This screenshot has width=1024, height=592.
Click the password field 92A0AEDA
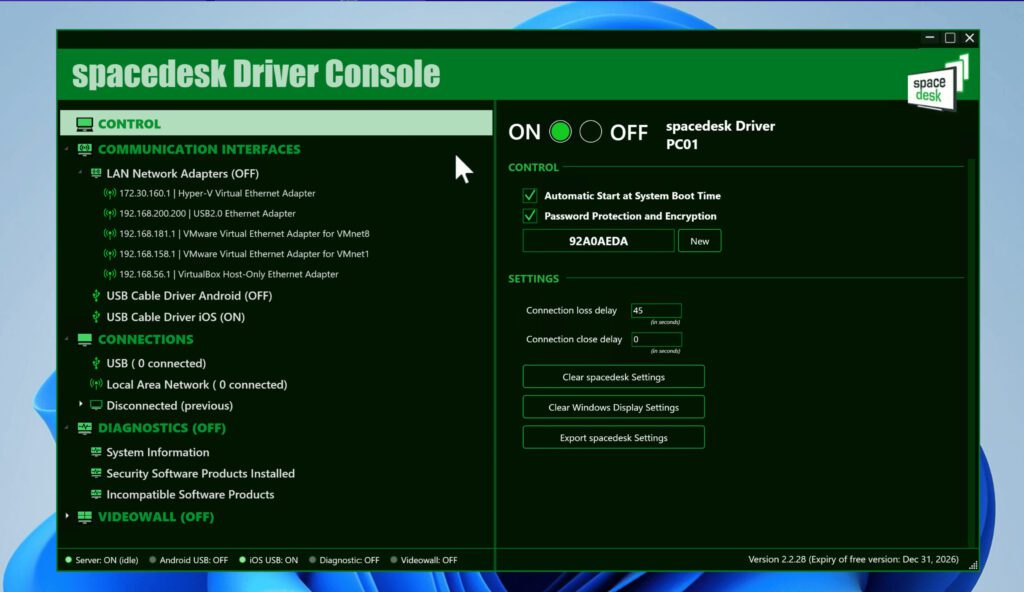[598, 241]
